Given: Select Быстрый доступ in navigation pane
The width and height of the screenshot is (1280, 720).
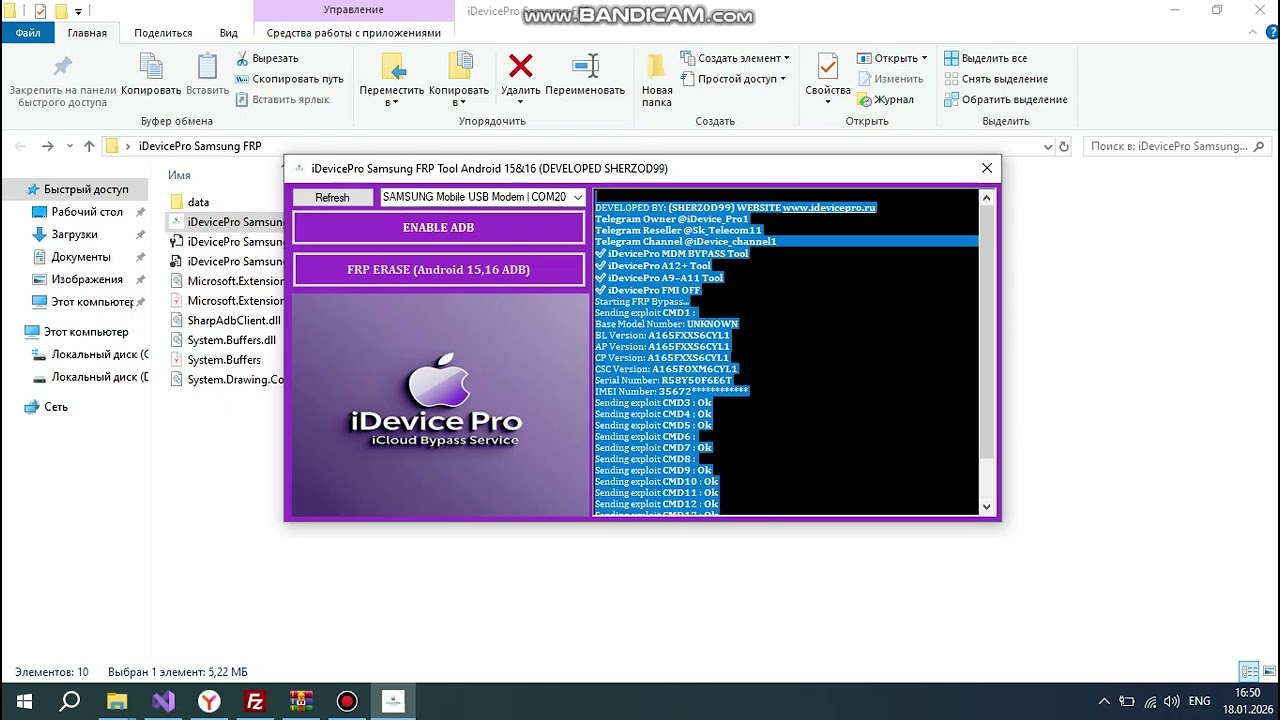Looking at the screenshot, I should [x=86, y=189].
